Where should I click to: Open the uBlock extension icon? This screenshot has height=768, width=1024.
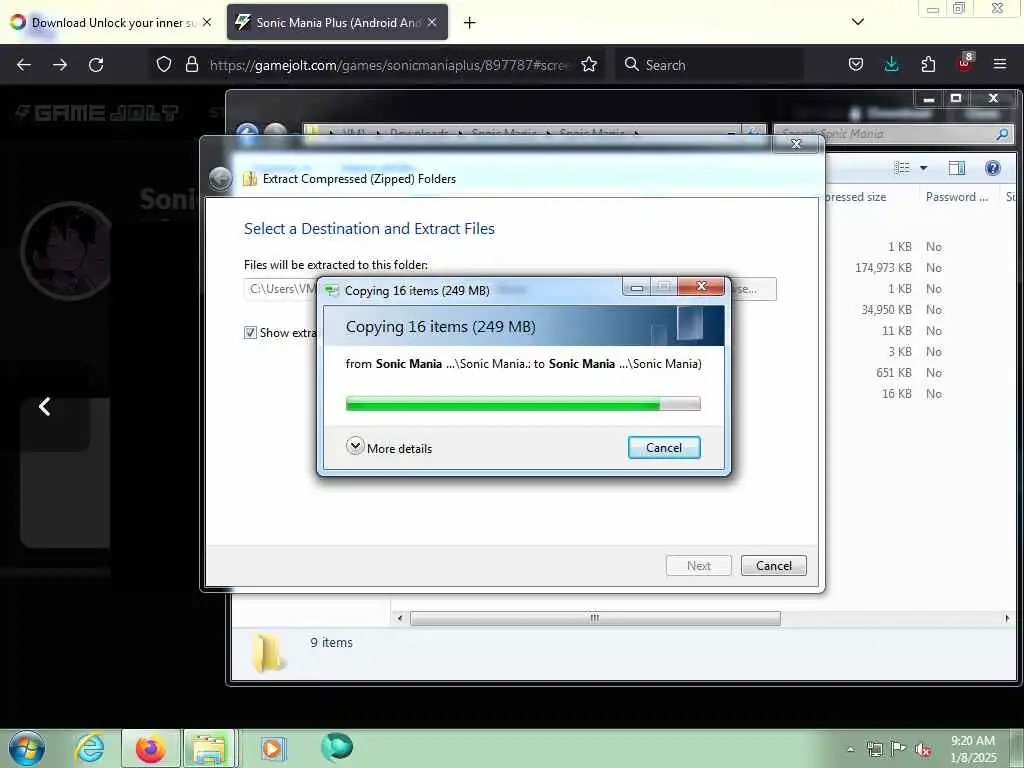tap(965, 63)
